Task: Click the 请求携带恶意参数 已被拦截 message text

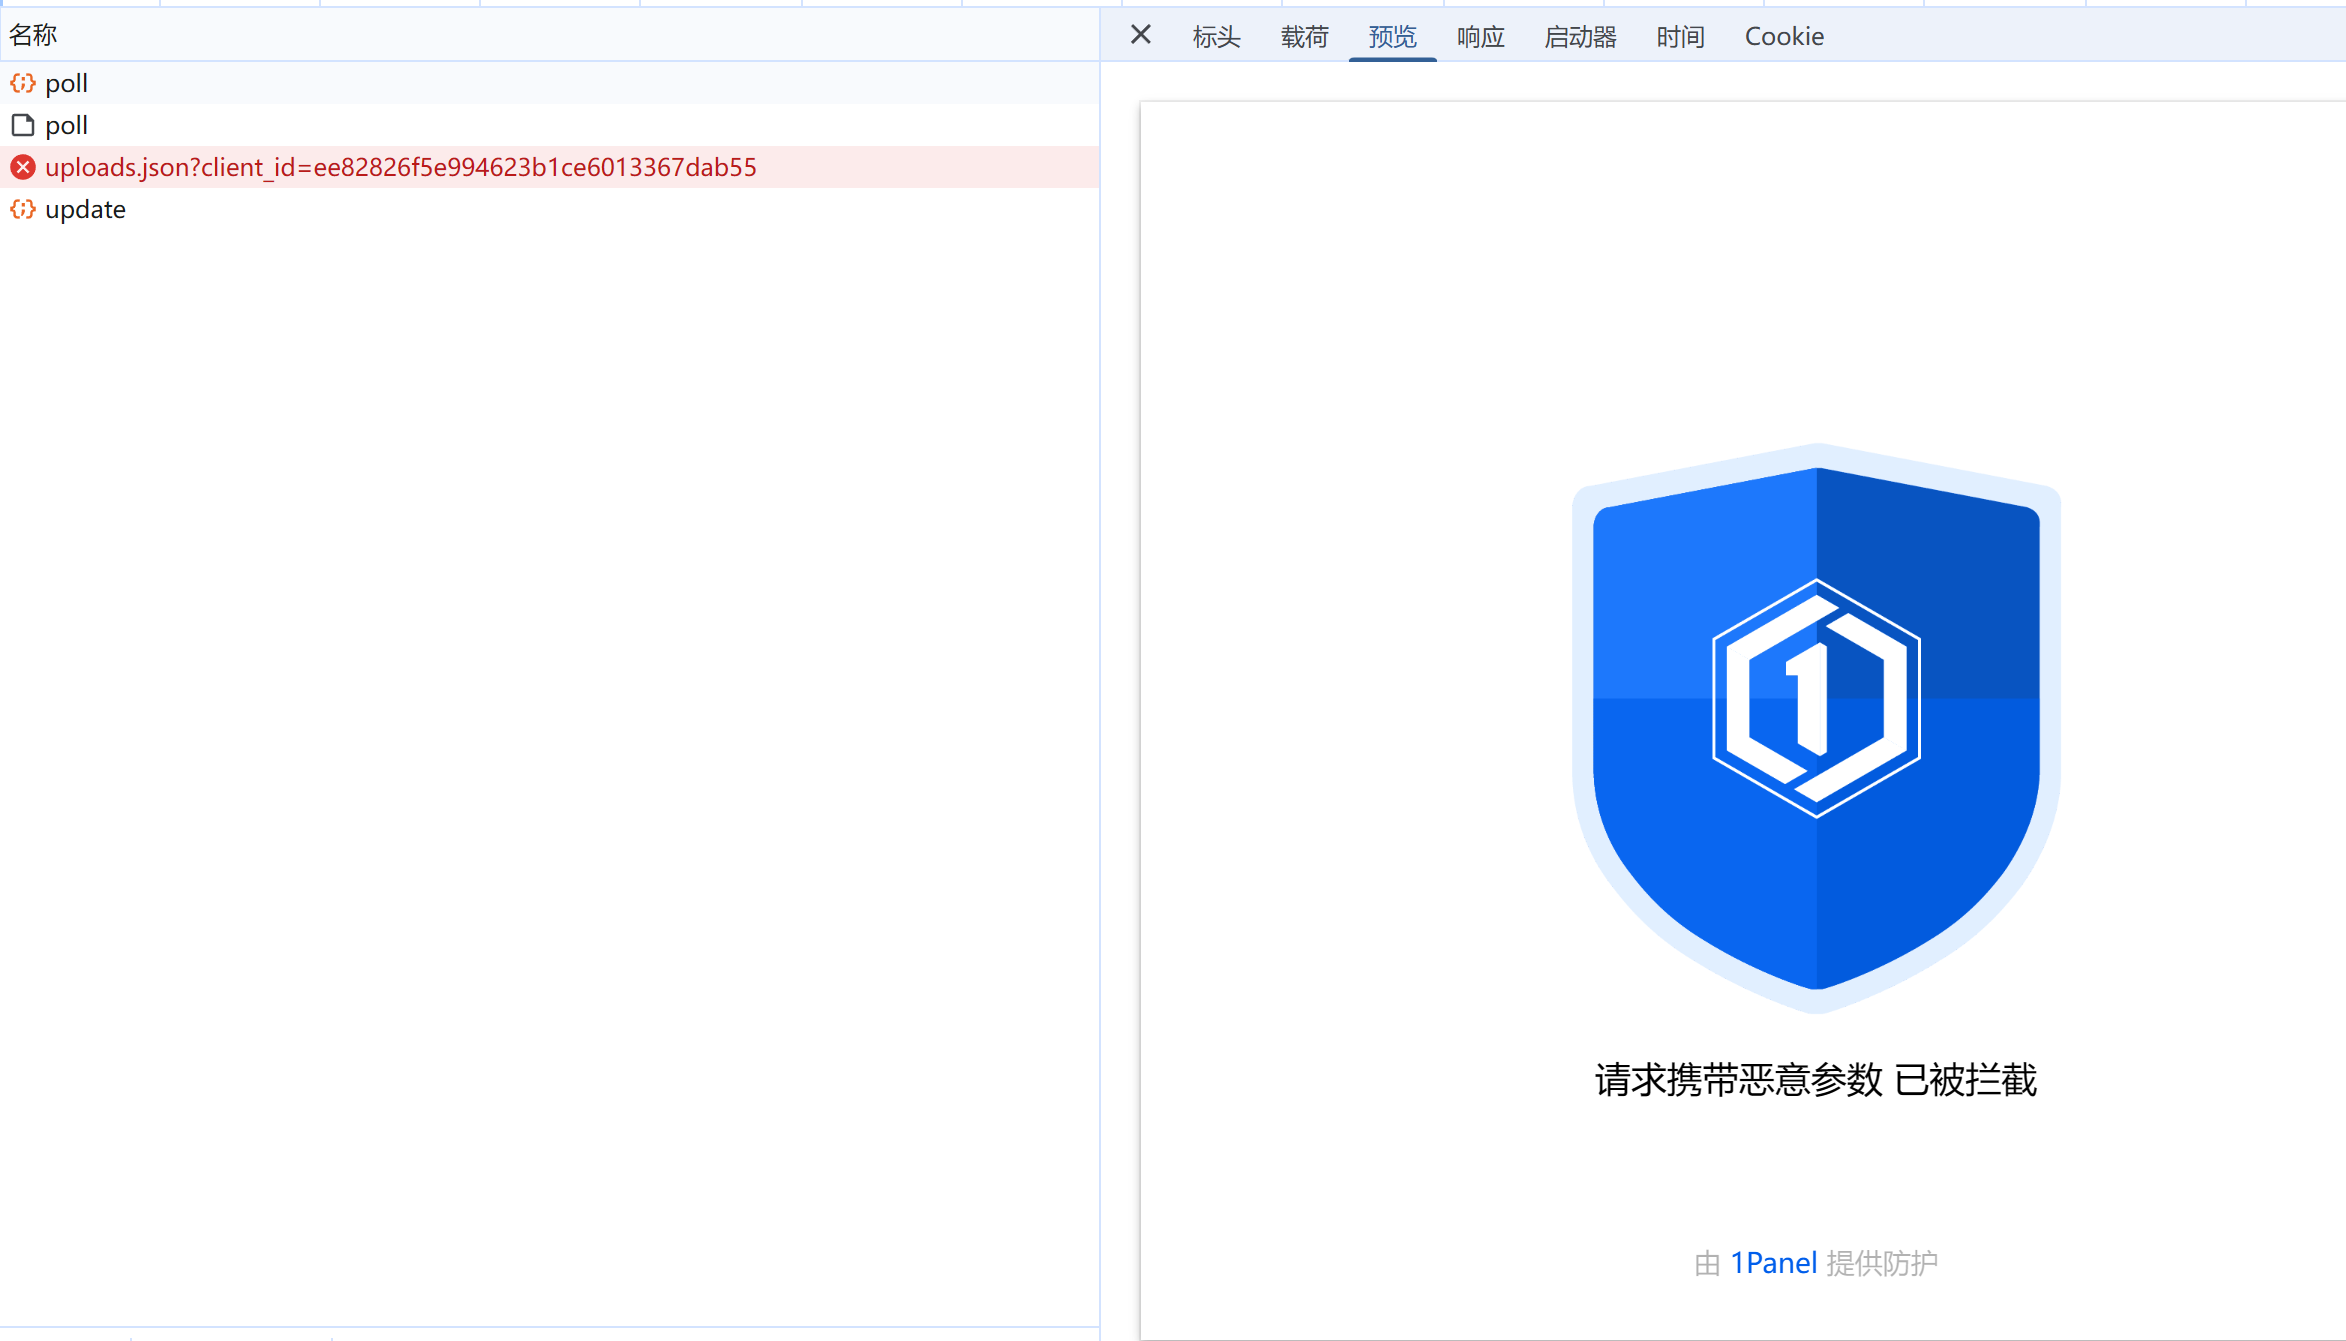Action: 1815,1080
